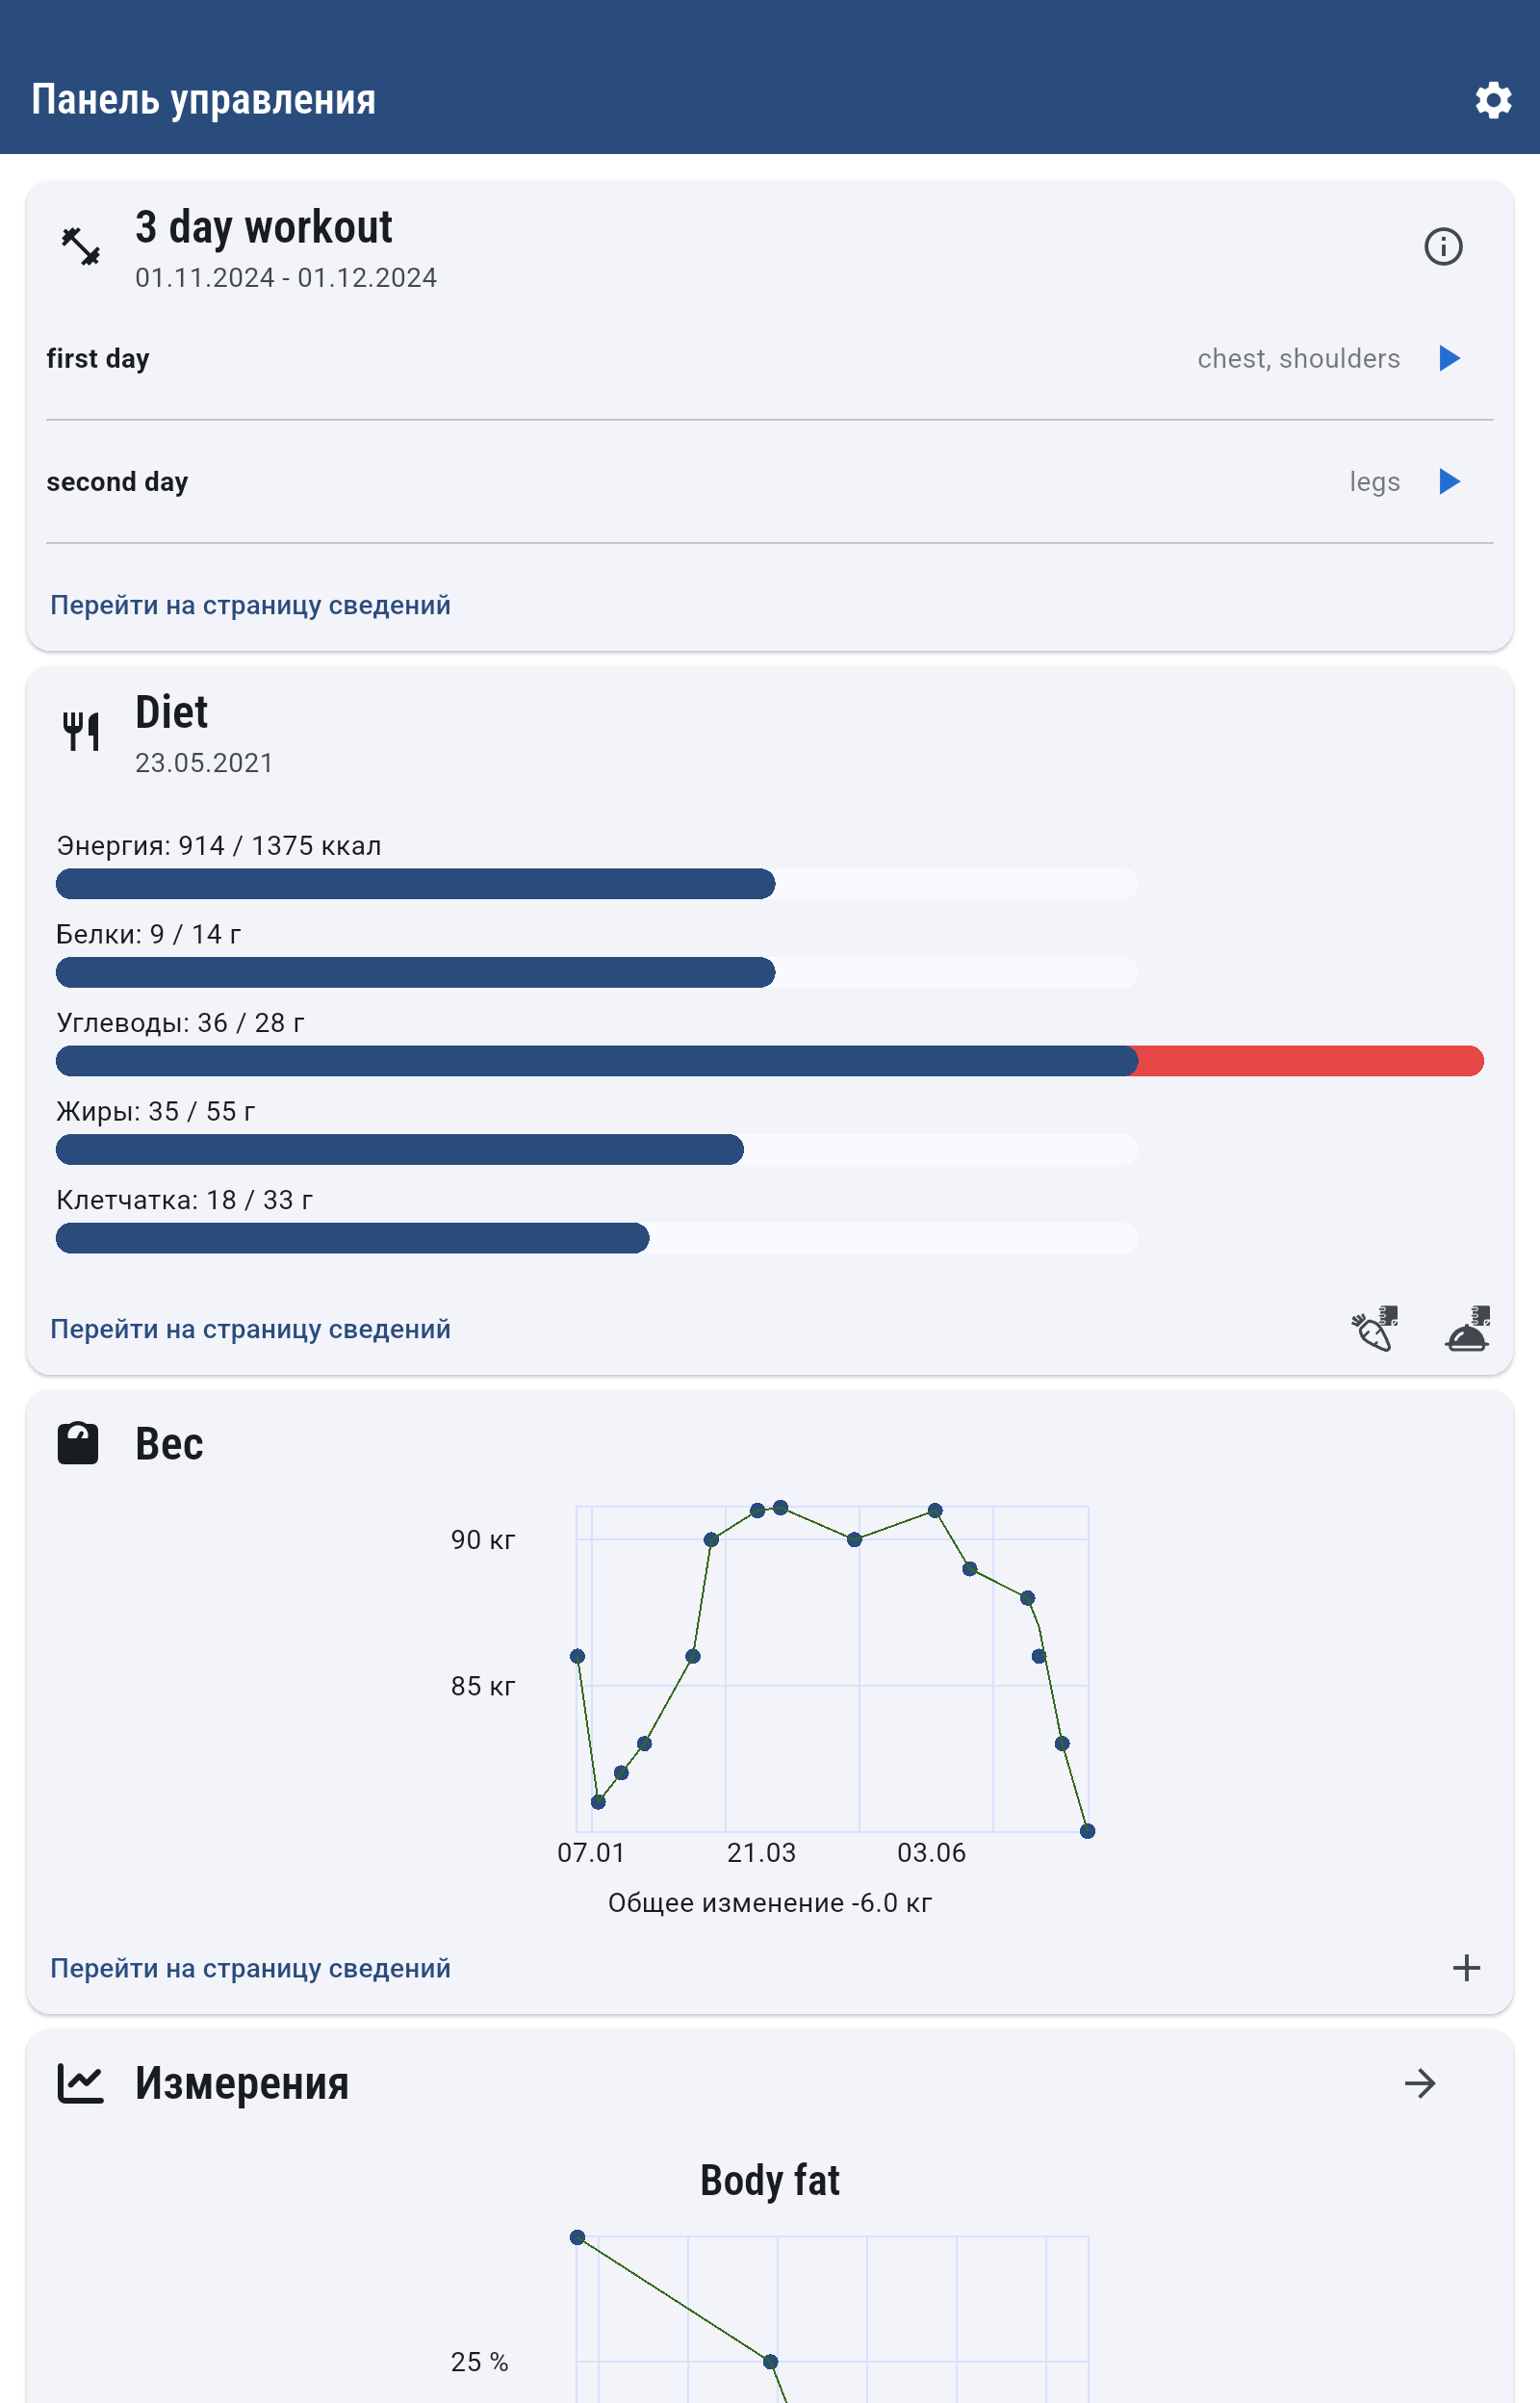This screenshot has height=2403, width=1540.
Task: Click the dumbbell icon beside 3 day workout
Action: point(81,246)
